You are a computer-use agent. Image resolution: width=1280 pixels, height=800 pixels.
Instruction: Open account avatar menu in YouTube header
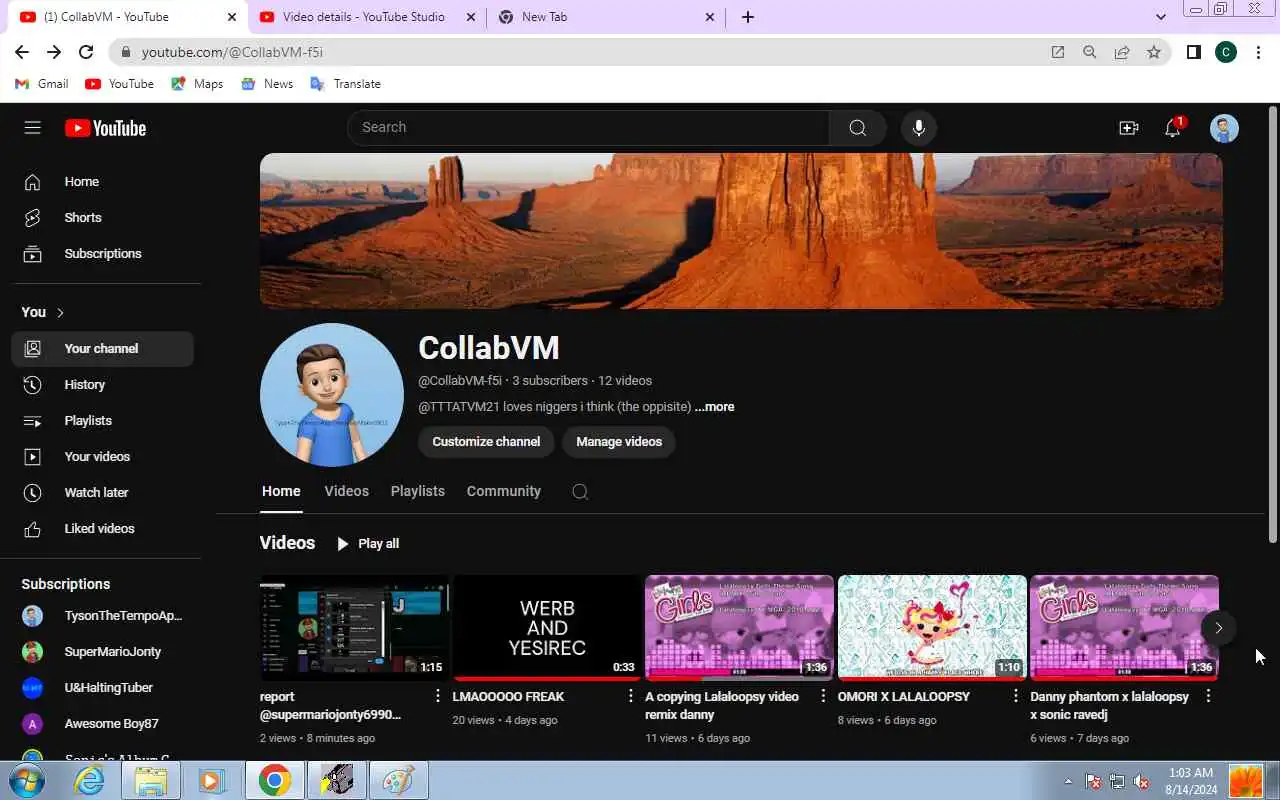point(1224,128)
